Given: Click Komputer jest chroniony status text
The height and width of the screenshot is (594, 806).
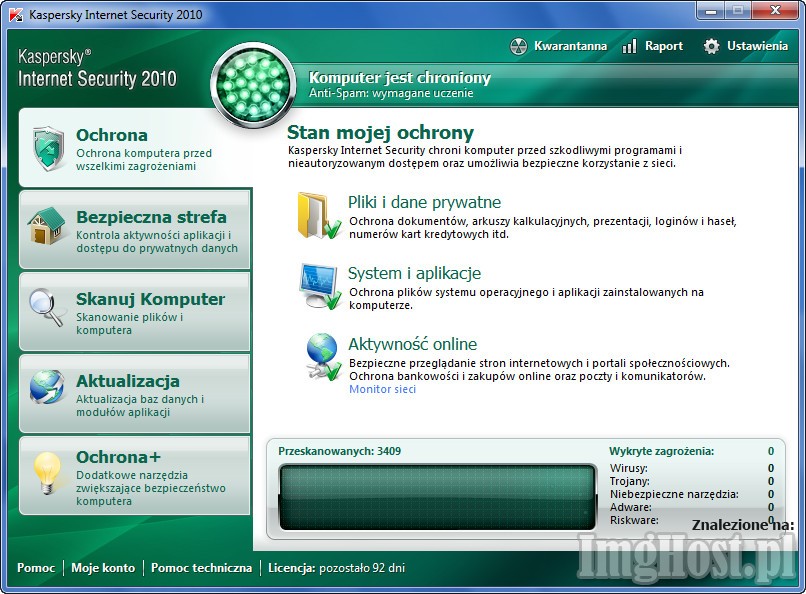Looking at the screenshot, I should 400,78.
